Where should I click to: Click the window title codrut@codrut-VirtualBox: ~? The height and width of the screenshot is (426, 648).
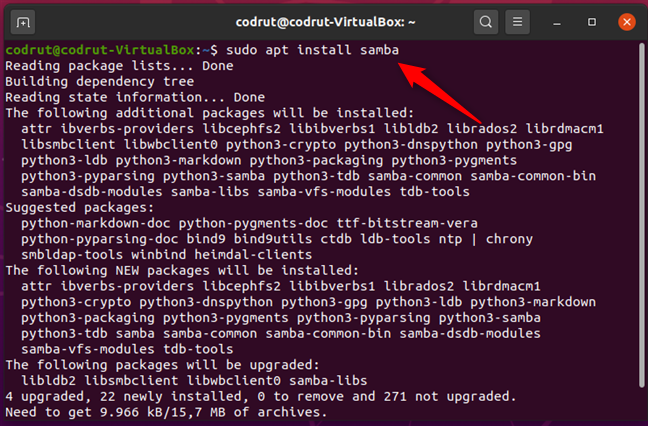[x=325, y=22]
